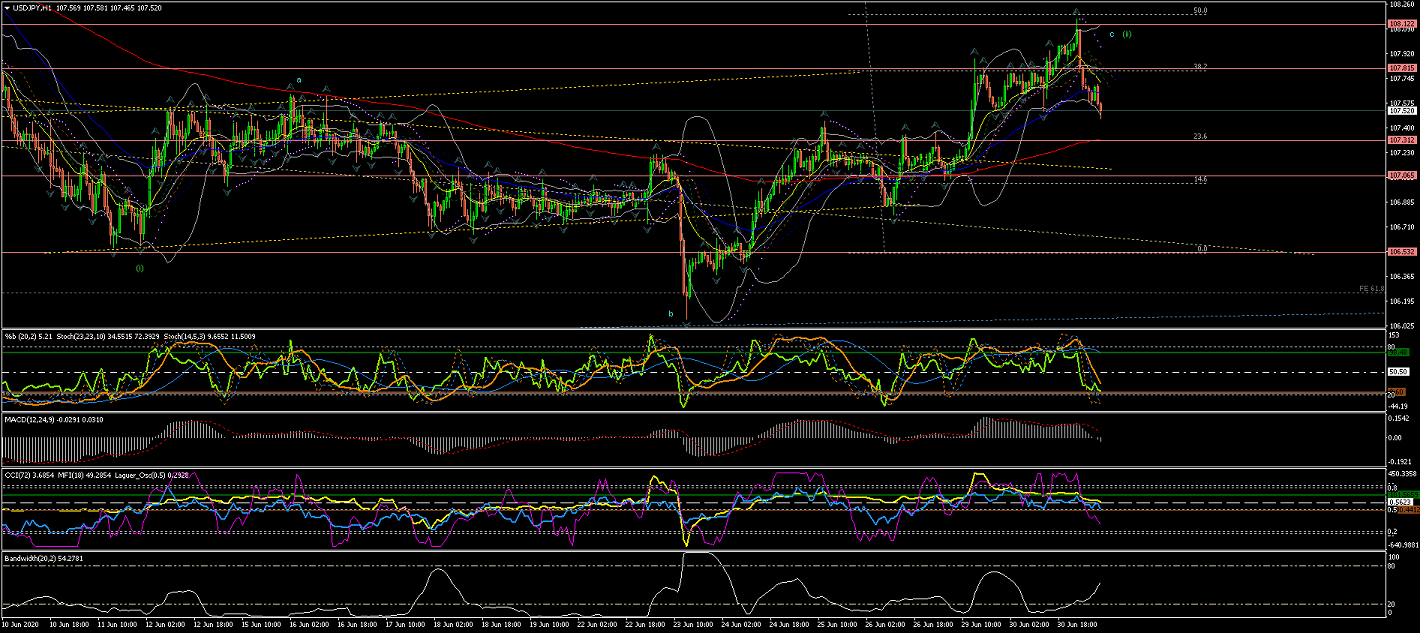Select the cyan wave label 'a'
This screenshot has width=1420, height=633.
pos(297,80)
